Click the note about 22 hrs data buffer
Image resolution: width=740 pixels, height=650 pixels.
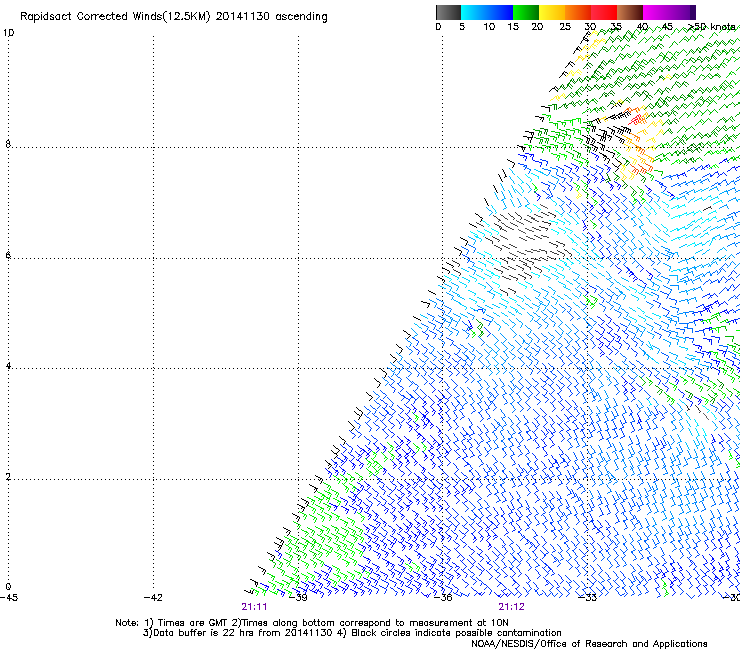pyautogui.click(x=238, y=633)
